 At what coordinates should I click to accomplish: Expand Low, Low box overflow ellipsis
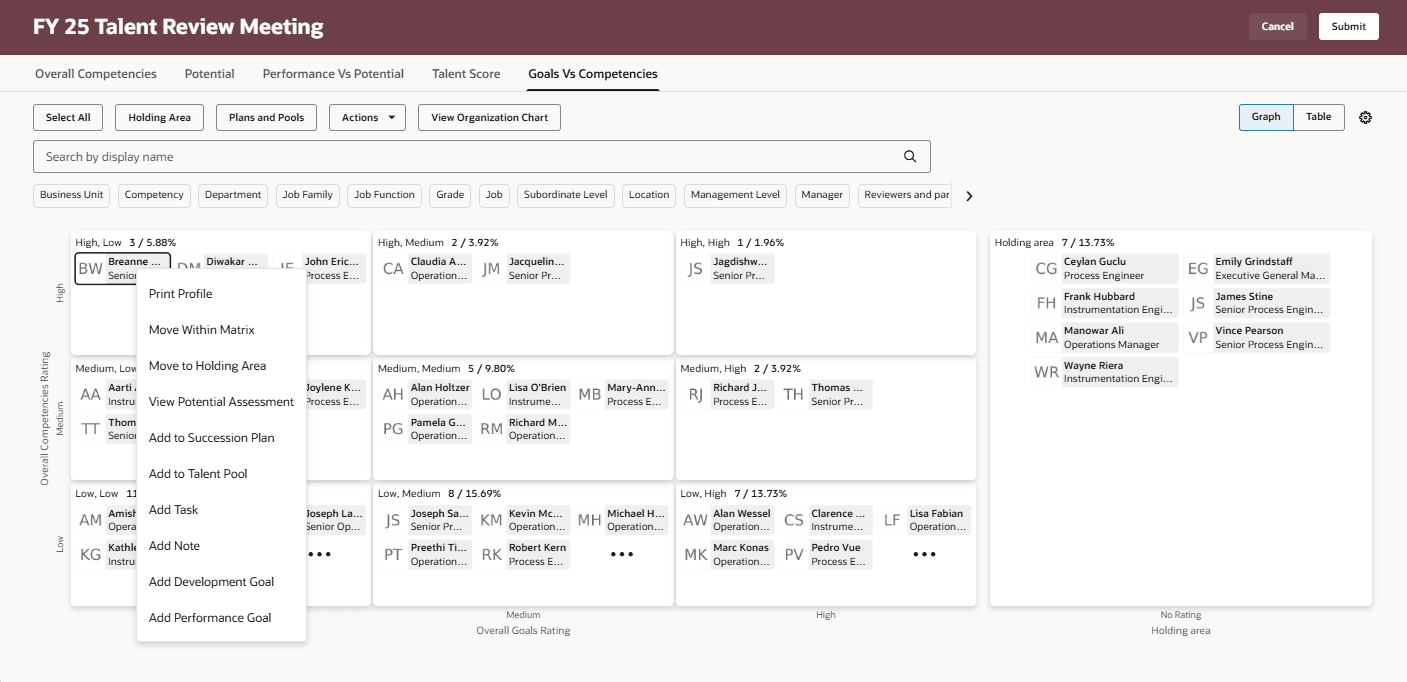319,553
